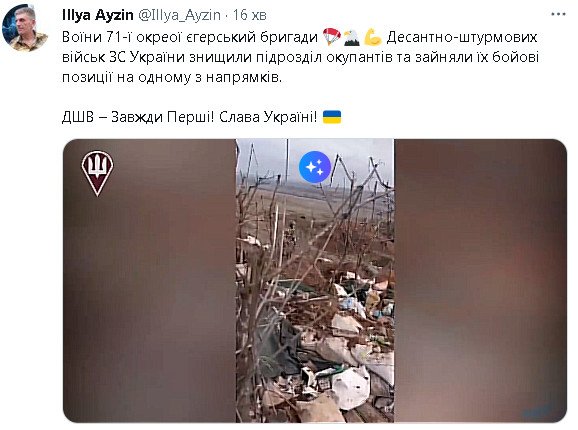The image size is (578, 430).
Task: Click the eagle emoji in tweet
Action: tap(352, 38)
